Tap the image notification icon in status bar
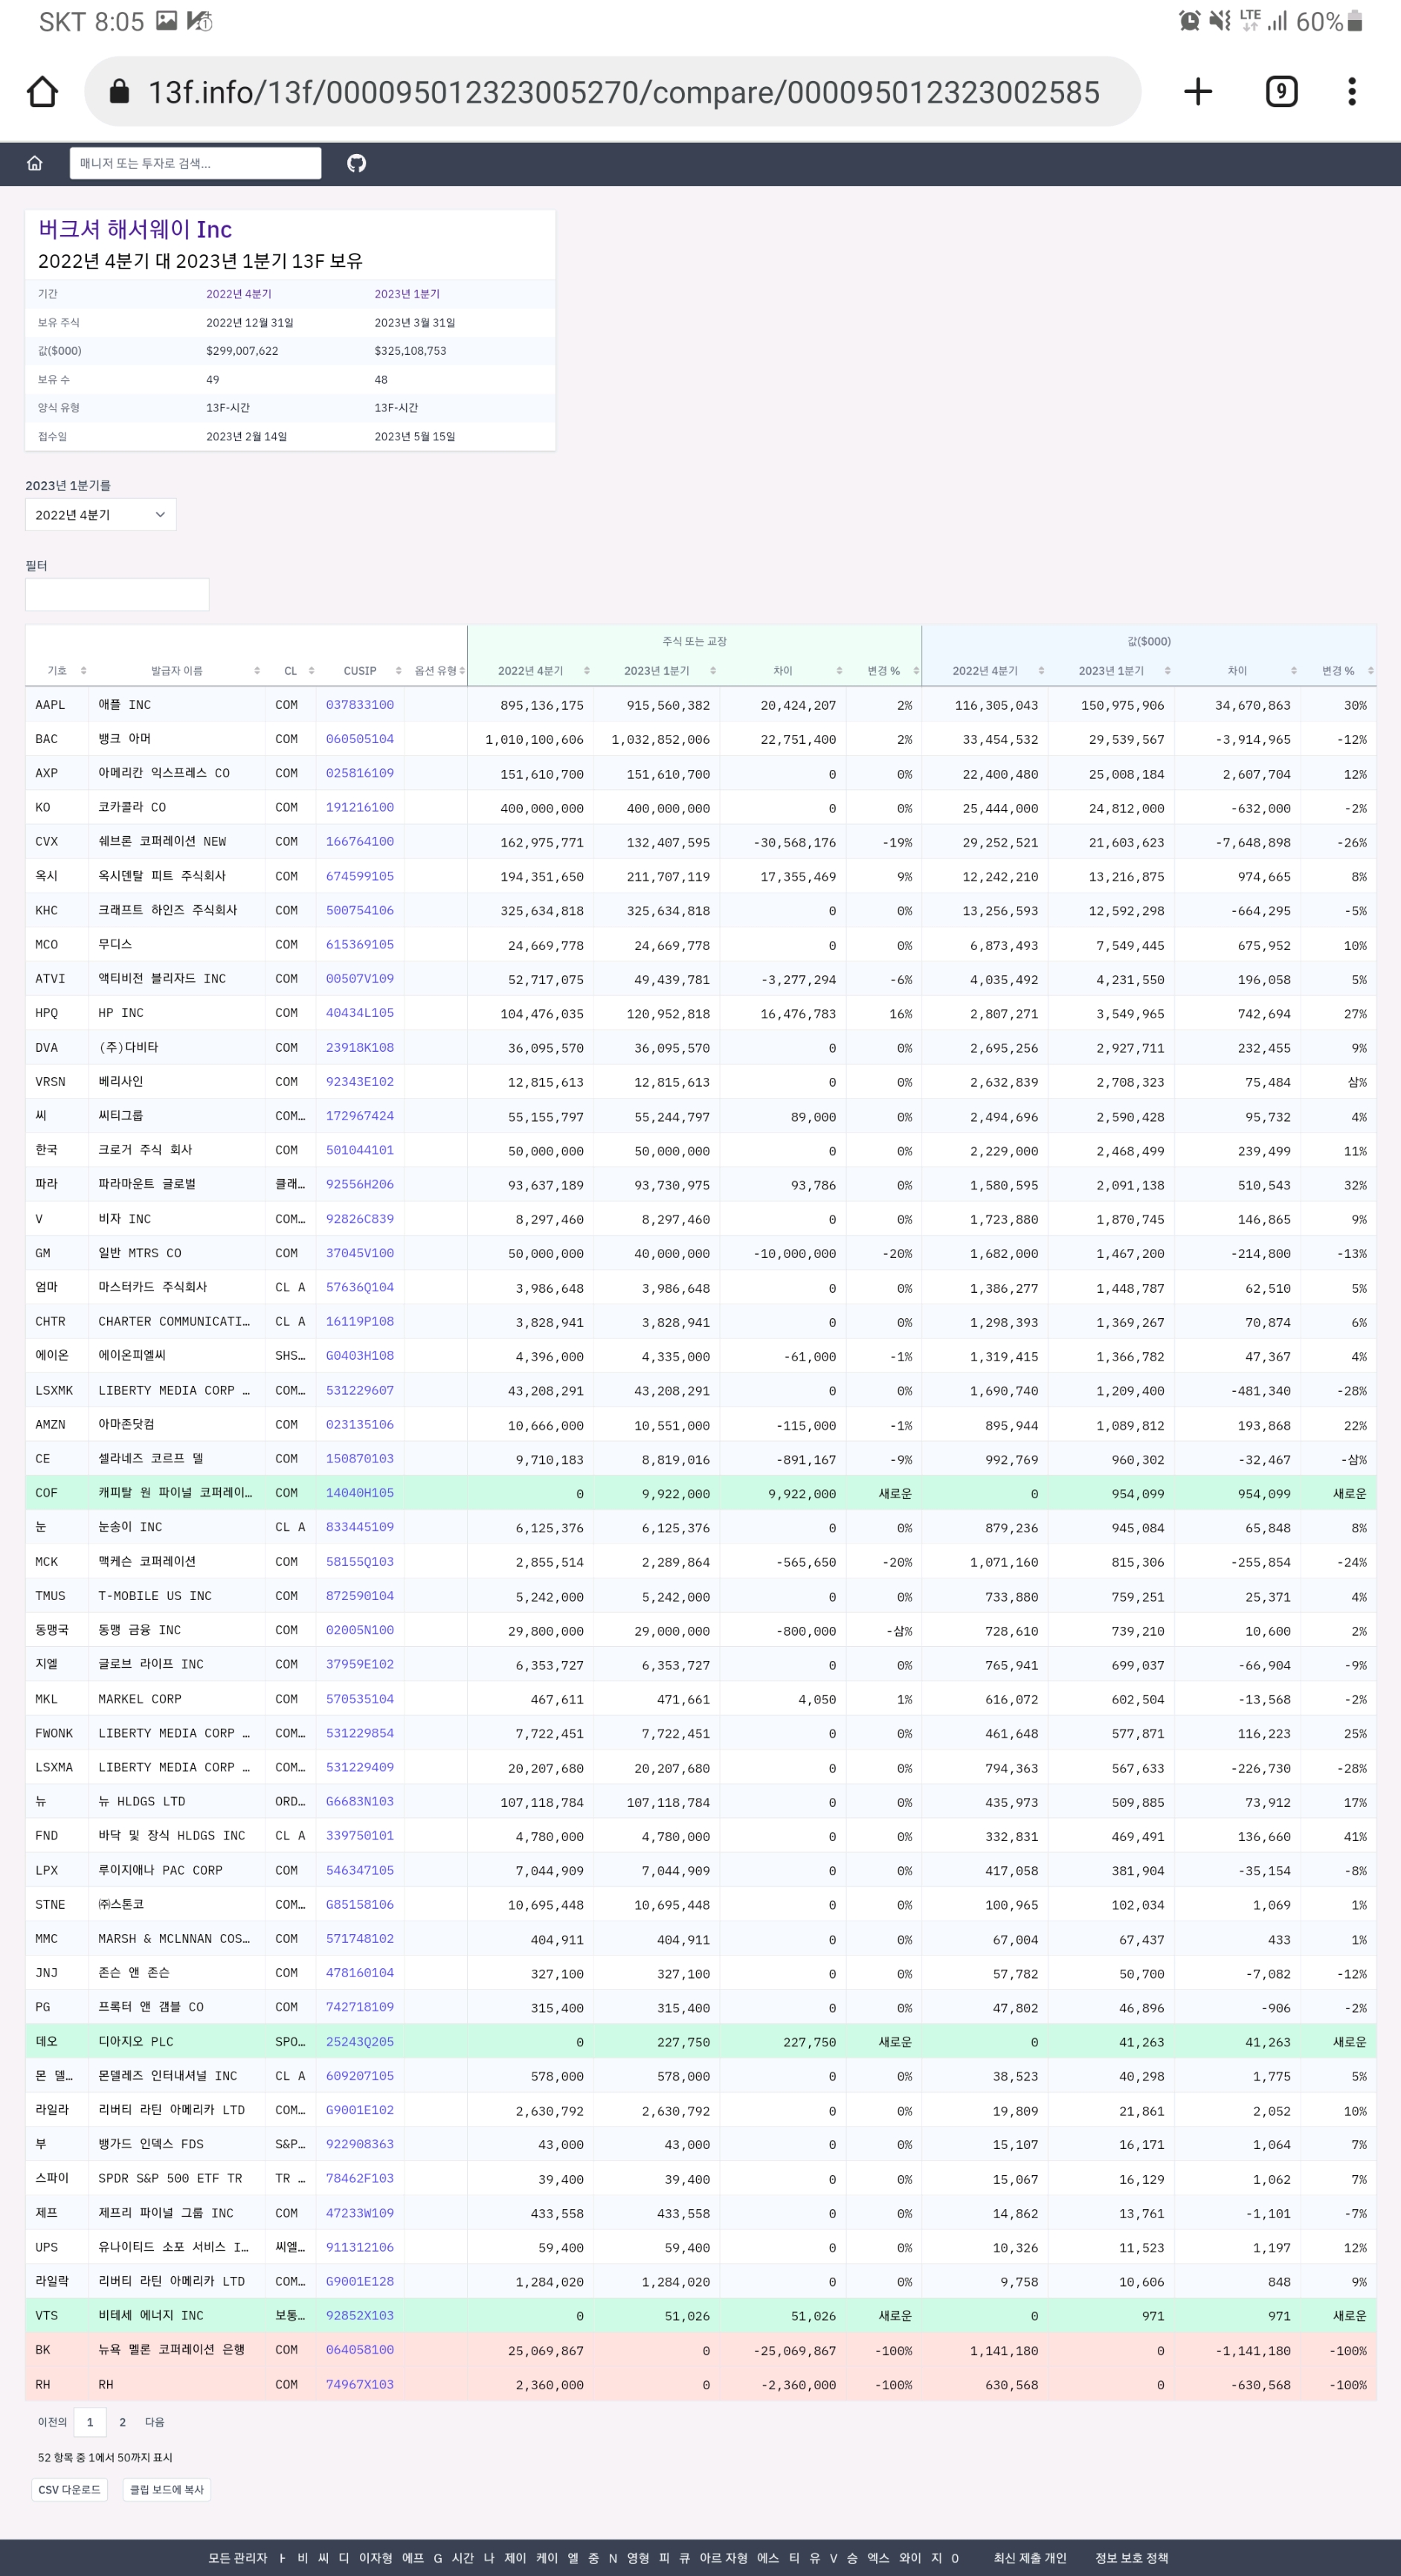1401x2576 pixels. click(166, 20)
